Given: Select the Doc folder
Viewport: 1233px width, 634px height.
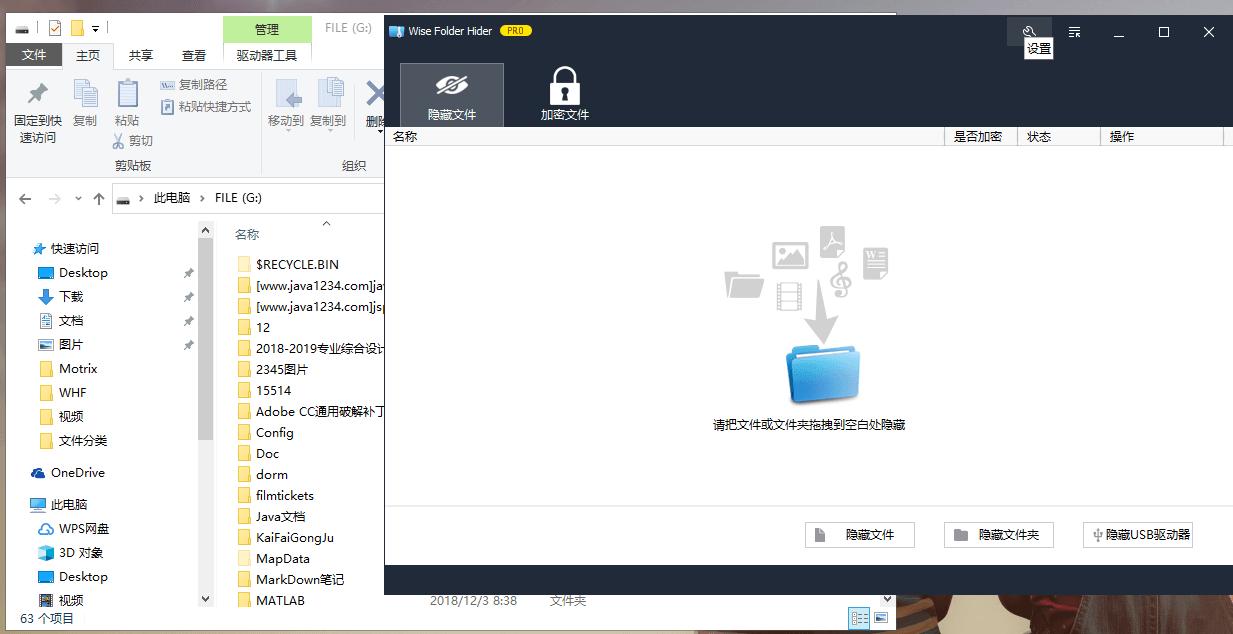Looking at the screenshot, I should pyautogui.click(x=267, y=453).
